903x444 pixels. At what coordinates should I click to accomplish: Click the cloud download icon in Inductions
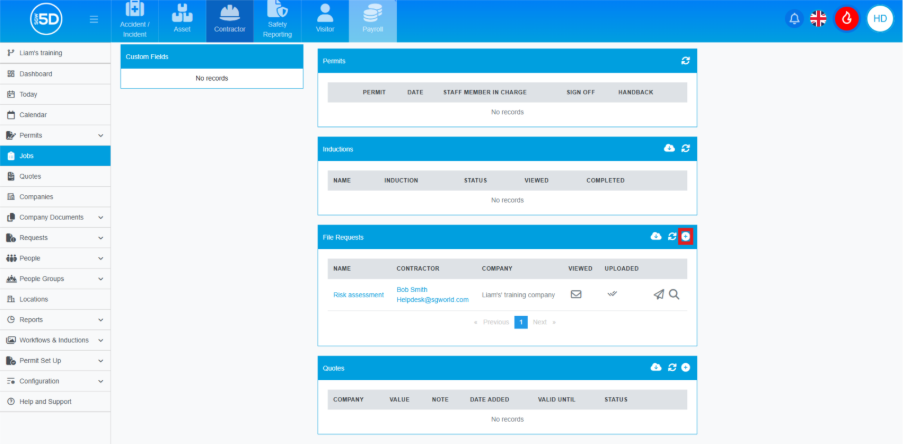click(669, 149)
